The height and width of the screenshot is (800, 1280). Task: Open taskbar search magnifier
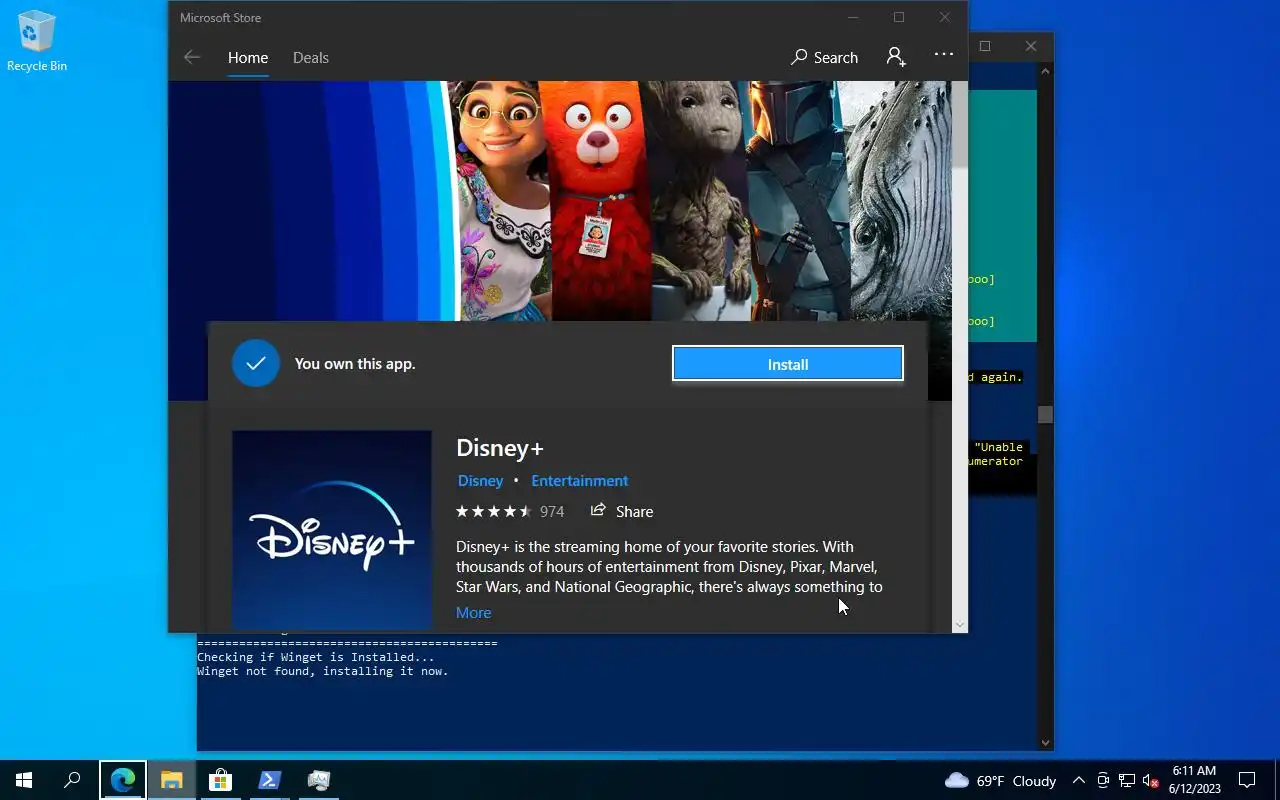coord(72,780)
